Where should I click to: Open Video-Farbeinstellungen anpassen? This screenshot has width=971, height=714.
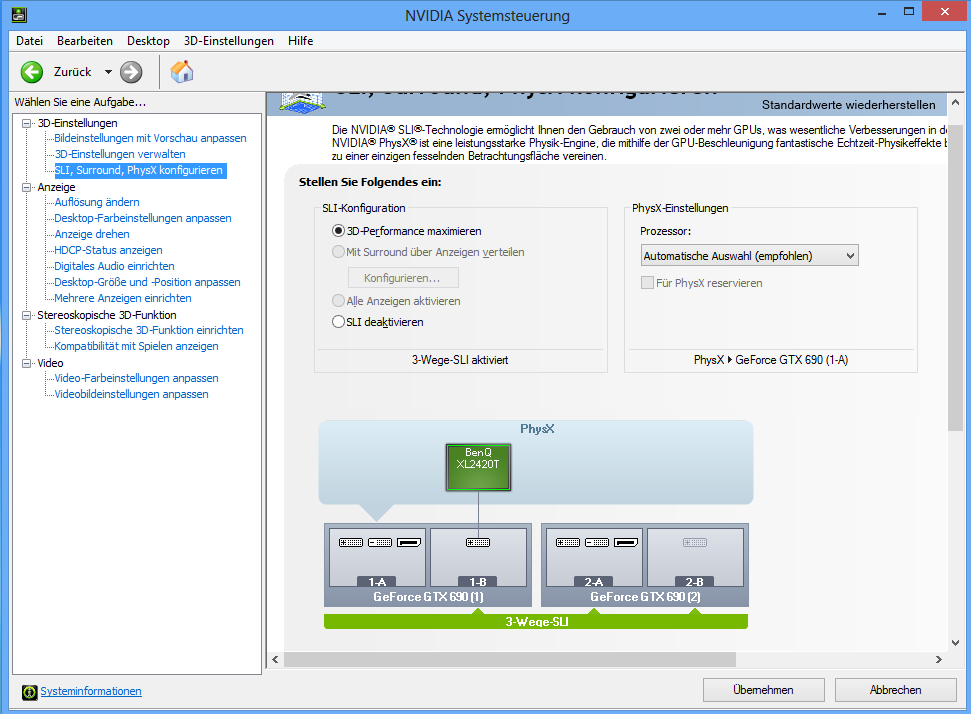(x=136, y=378)
